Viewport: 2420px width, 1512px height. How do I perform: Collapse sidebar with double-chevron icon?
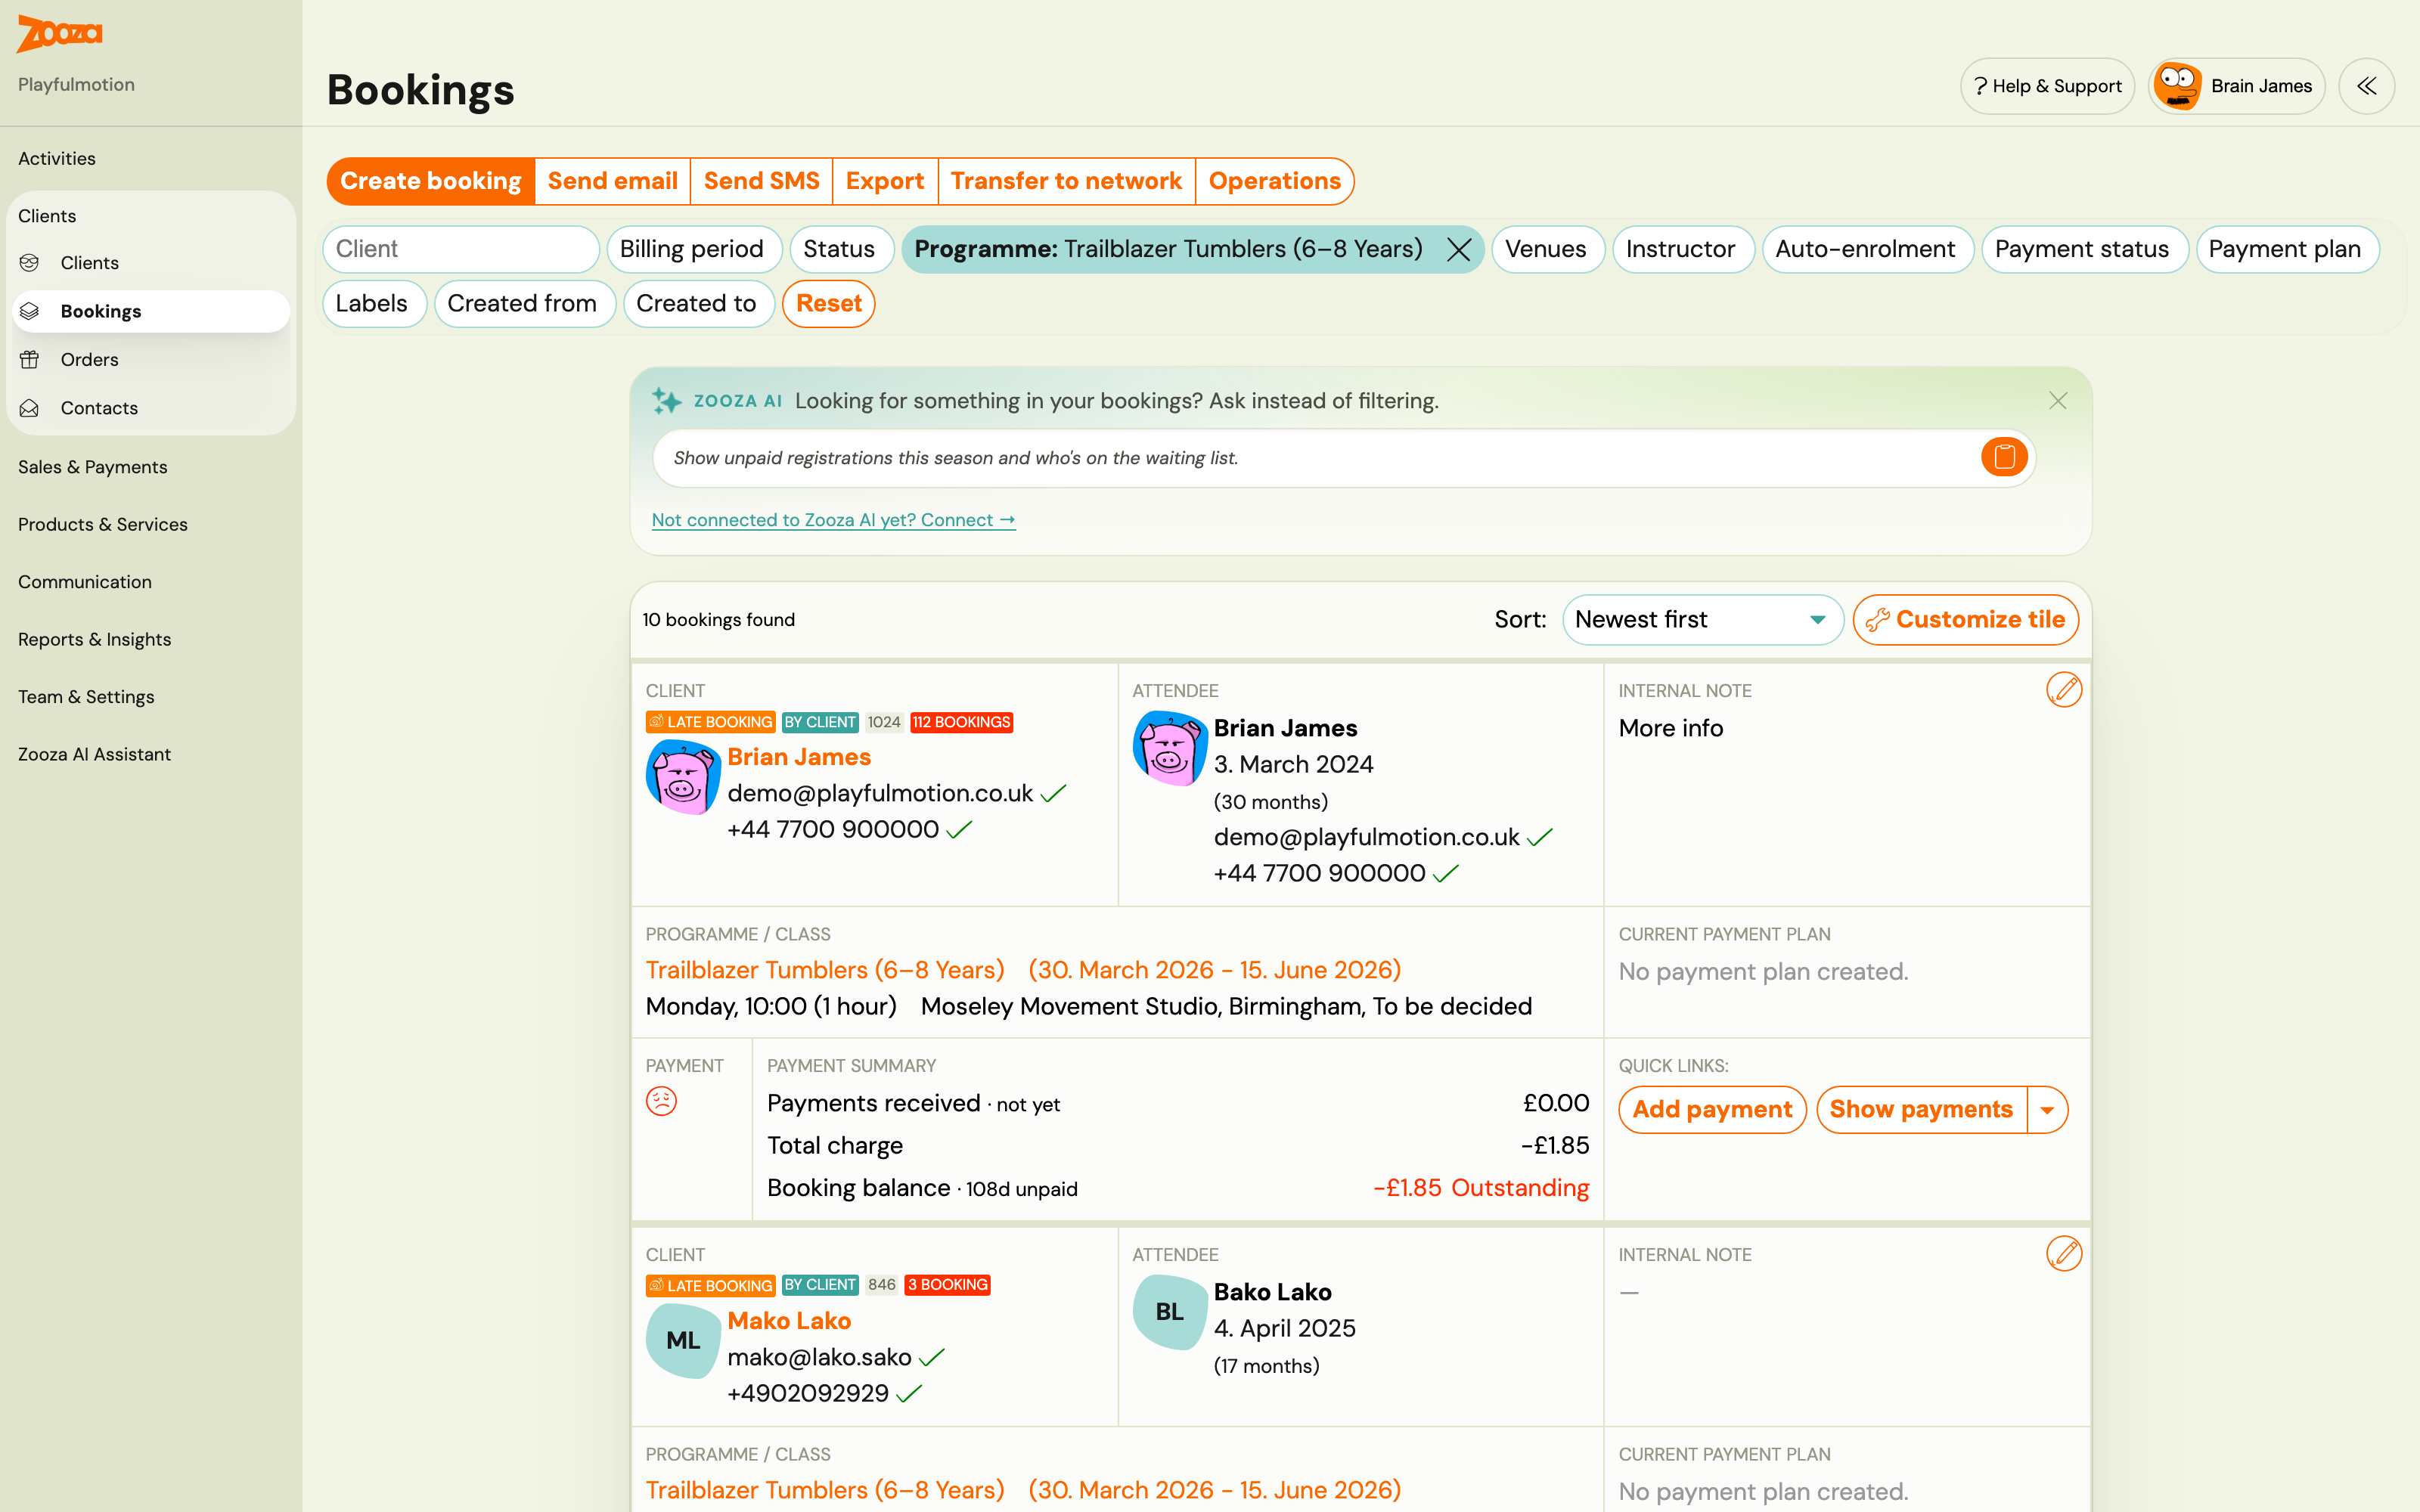[2366, 86]
